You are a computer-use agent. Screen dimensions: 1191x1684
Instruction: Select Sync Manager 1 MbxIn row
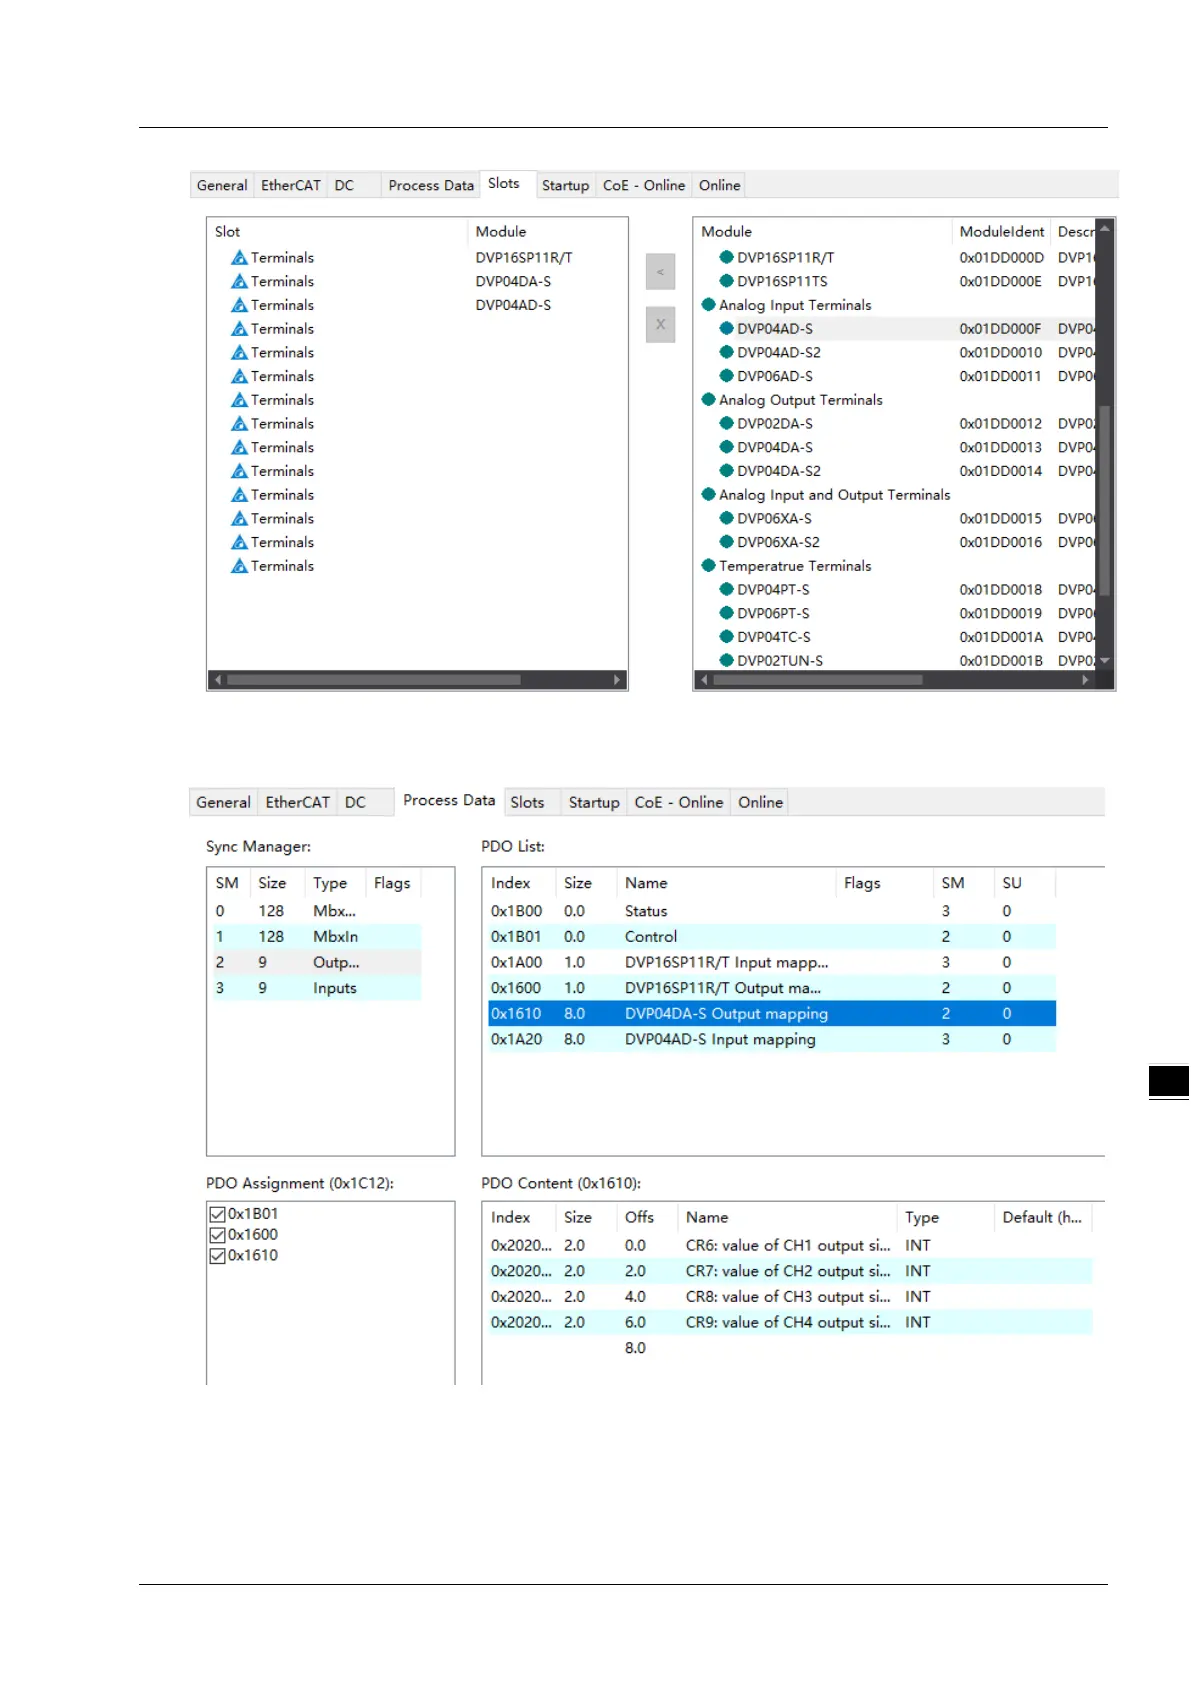click(x=316, y=937)
